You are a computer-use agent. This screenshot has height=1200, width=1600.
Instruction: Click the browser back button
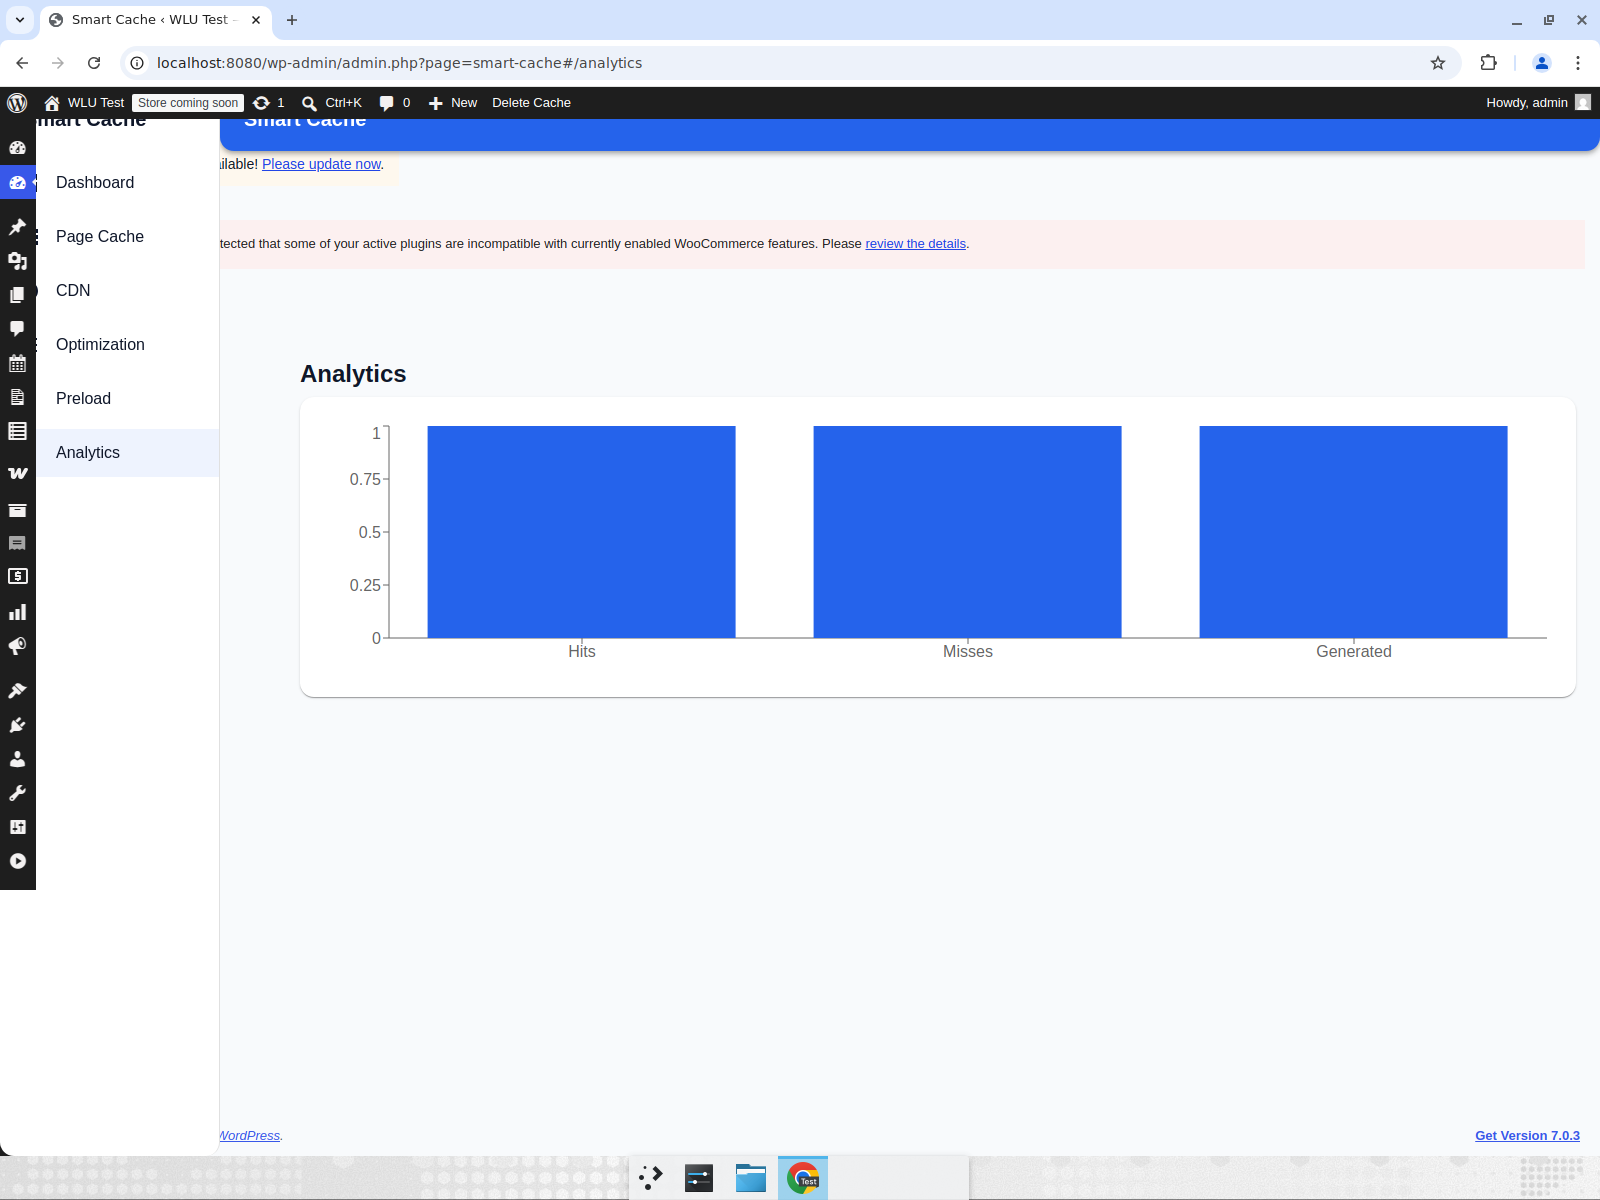(x=22, y=63)
